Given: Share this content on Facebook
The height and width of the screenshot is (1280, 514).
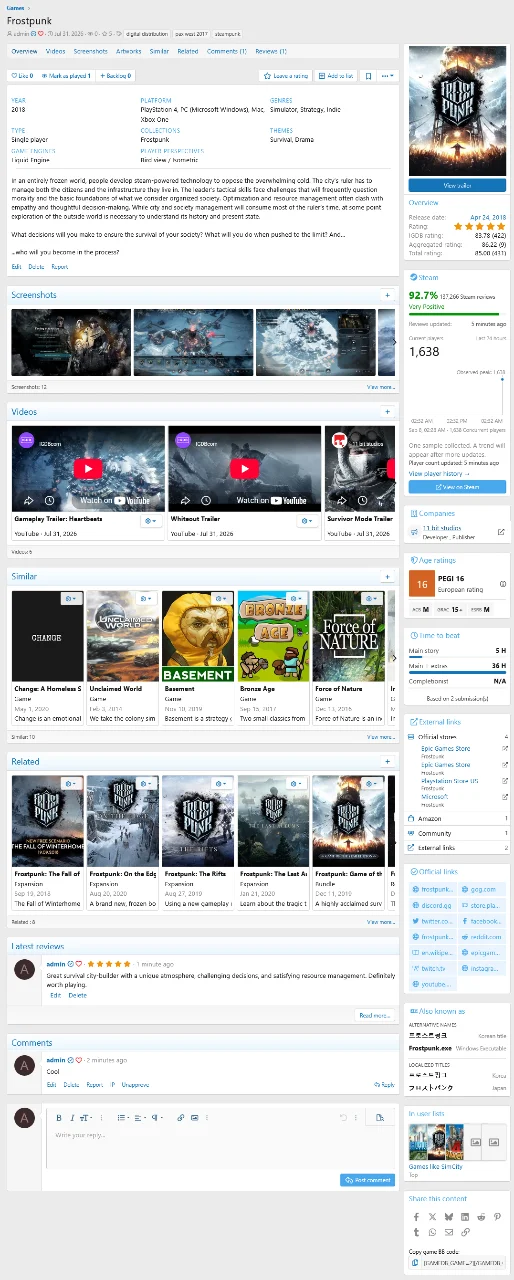Looking at the screenshot, I should click(x=416, y=1217).
